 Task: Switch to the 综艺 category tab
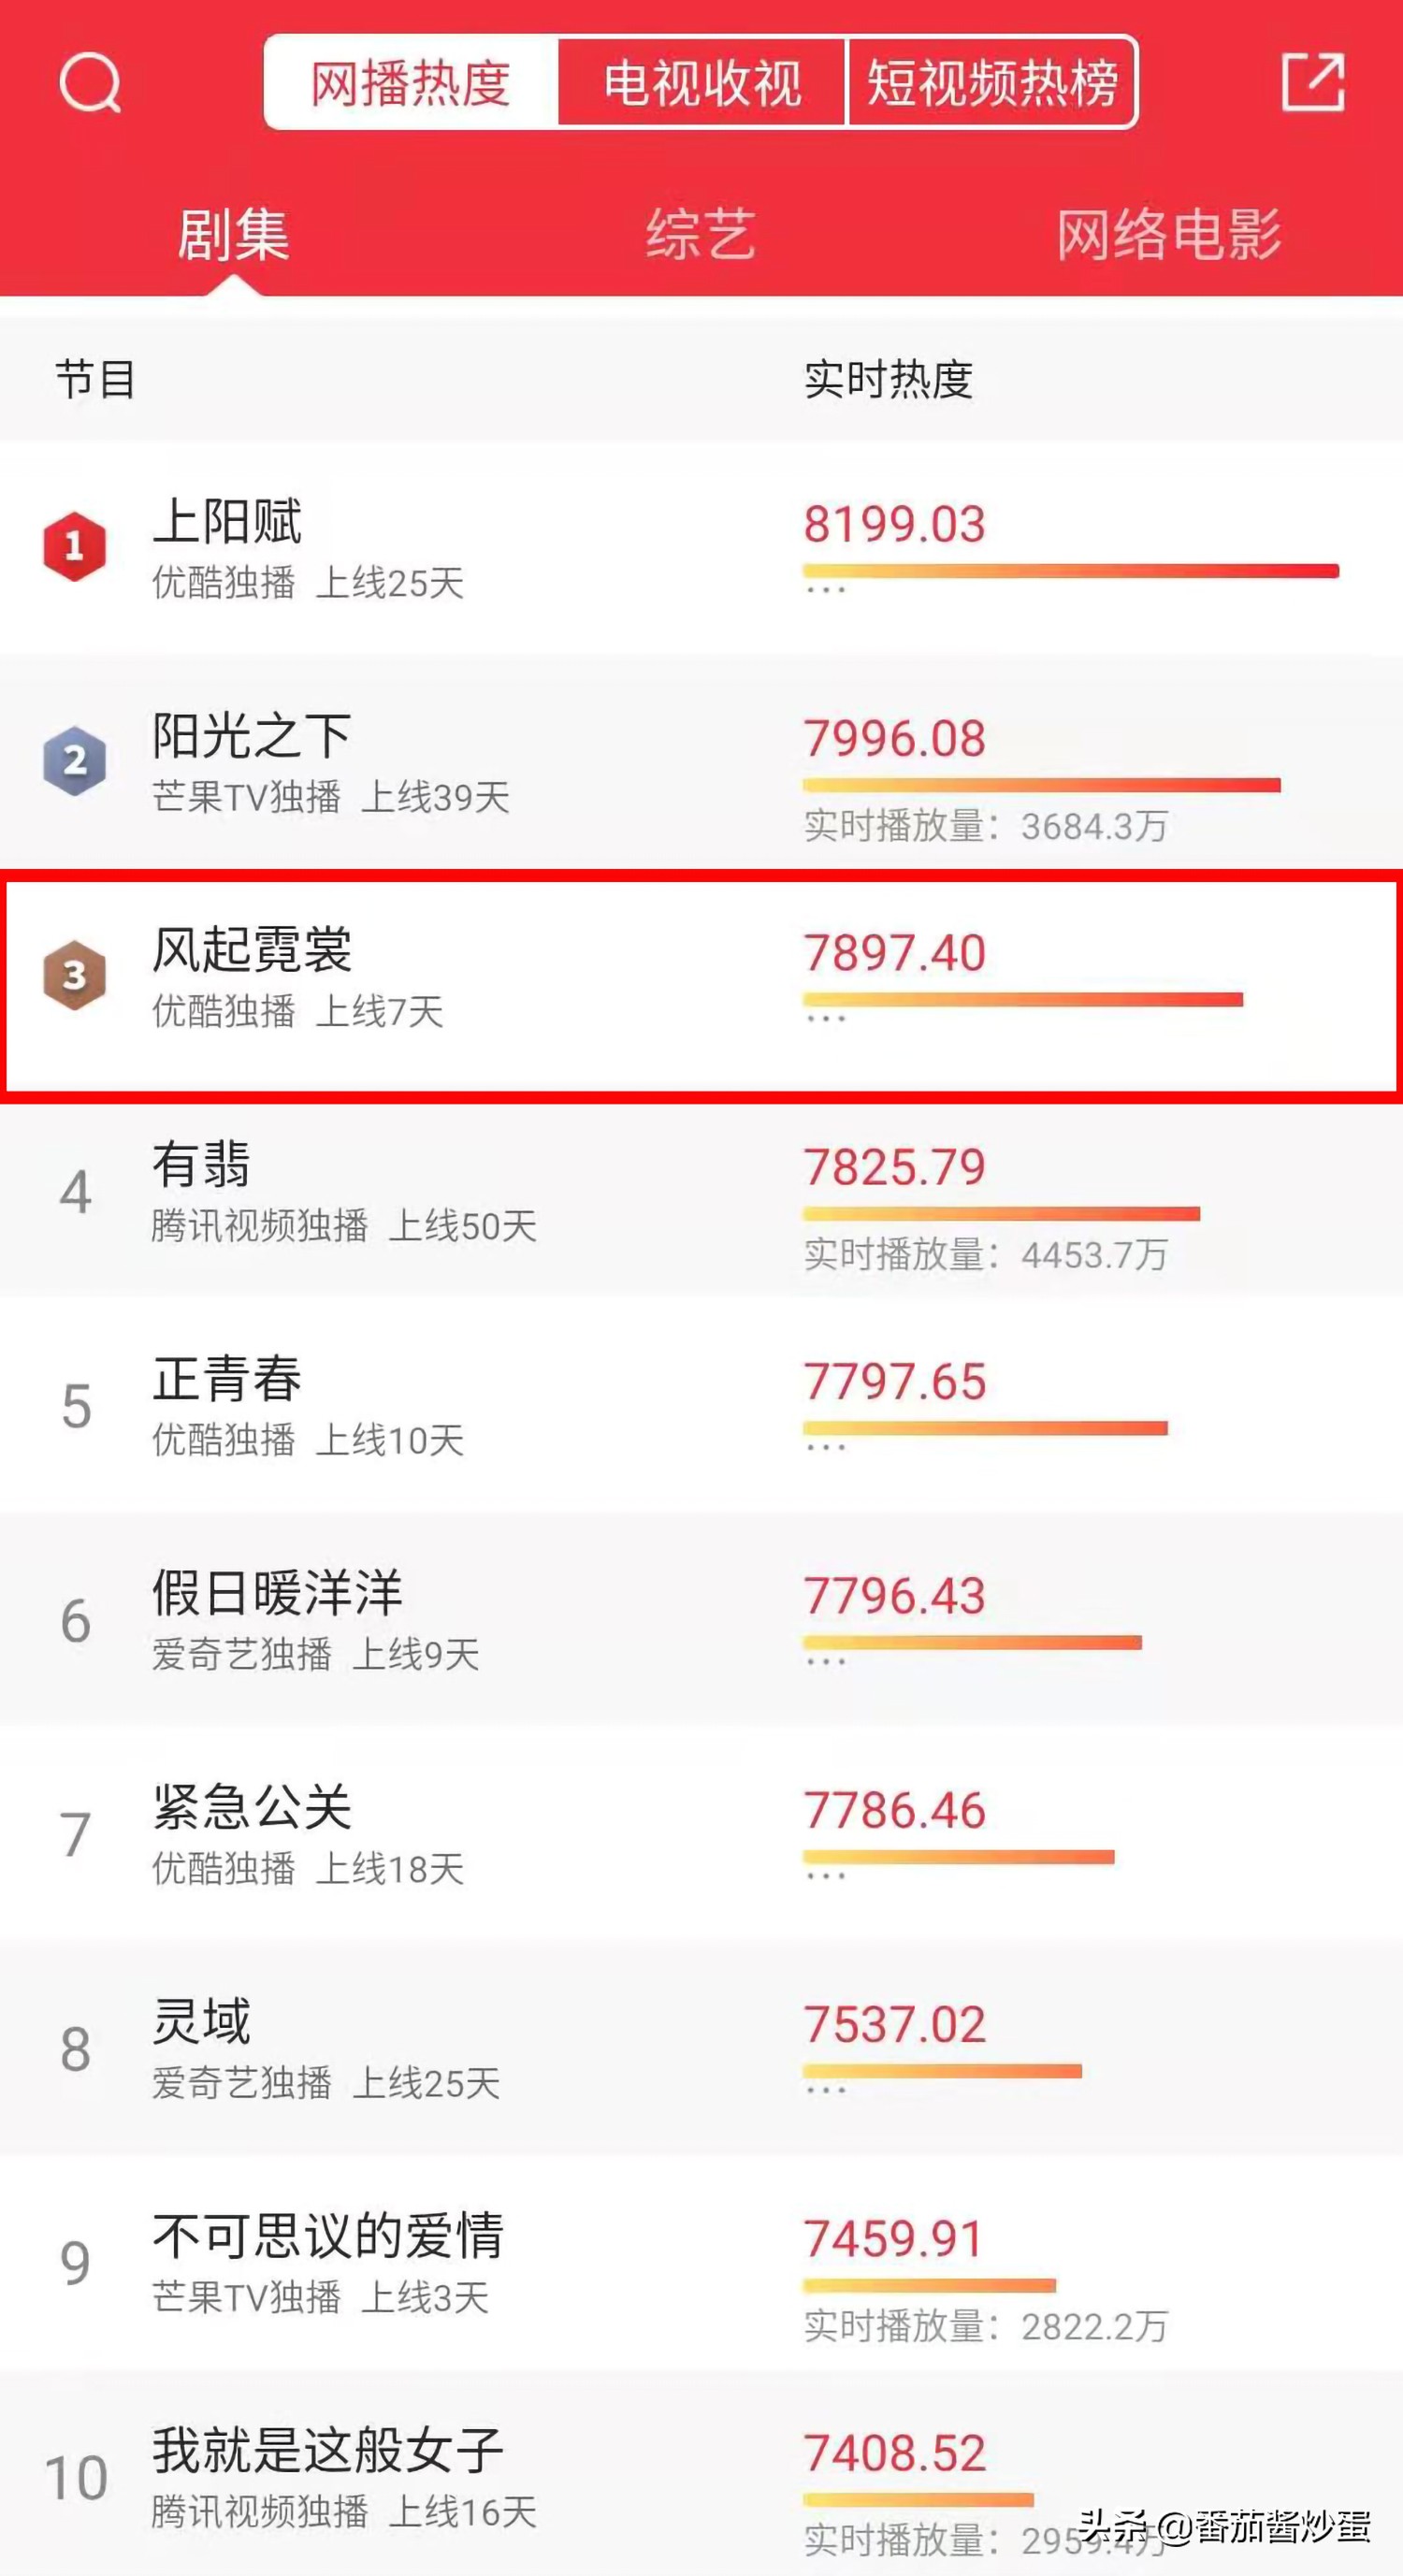[700, 233]
